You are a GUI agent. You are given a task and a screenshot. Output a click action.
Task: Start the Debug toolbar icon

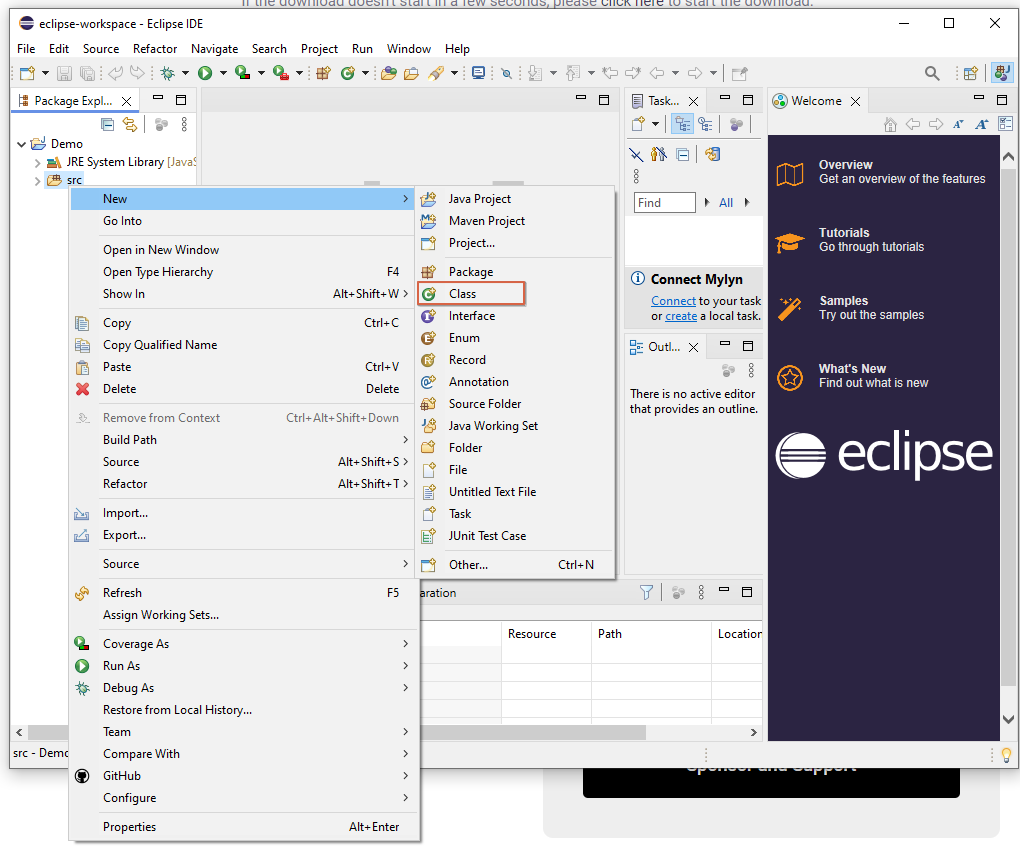168,73
